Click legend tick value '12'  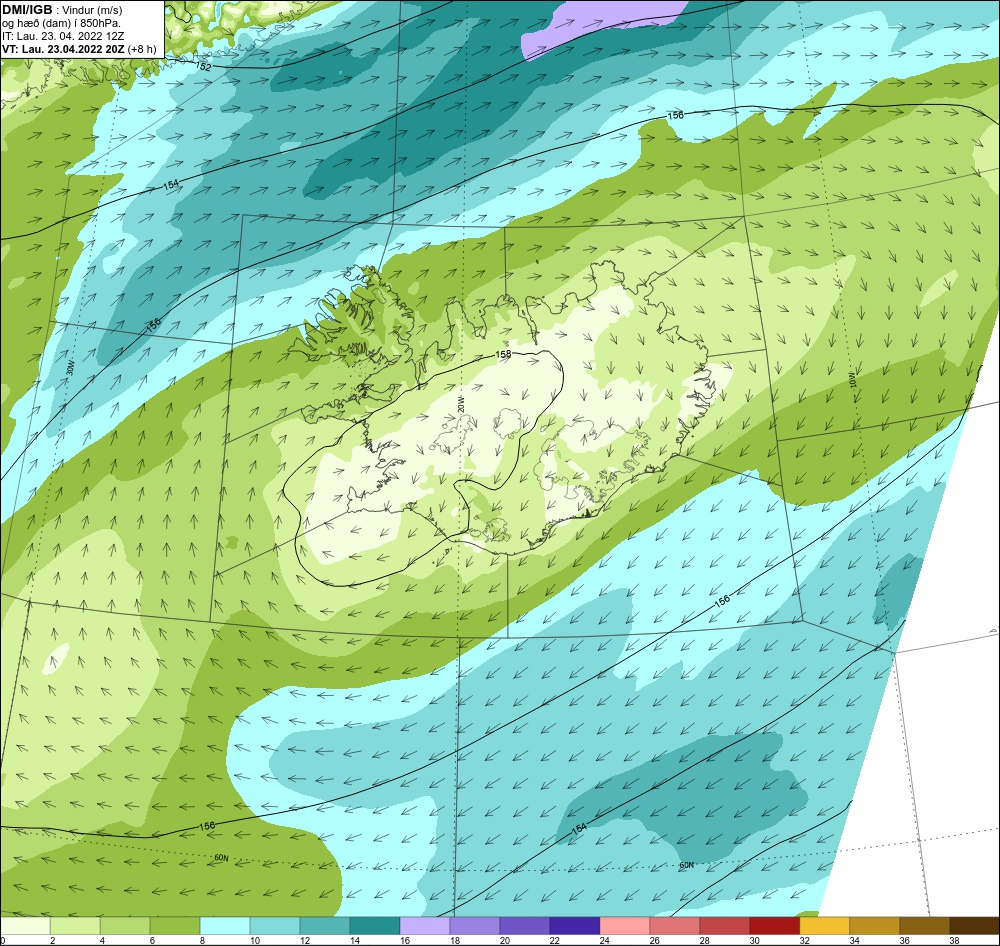[305, 940]
